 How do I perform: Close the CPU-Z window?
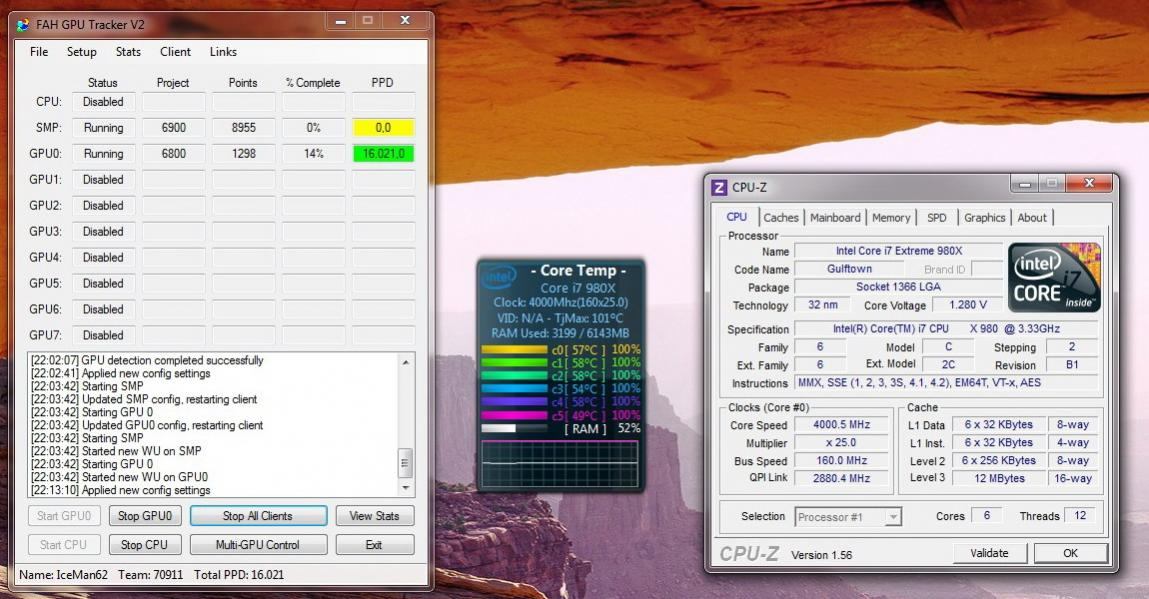click(1089, 183)
